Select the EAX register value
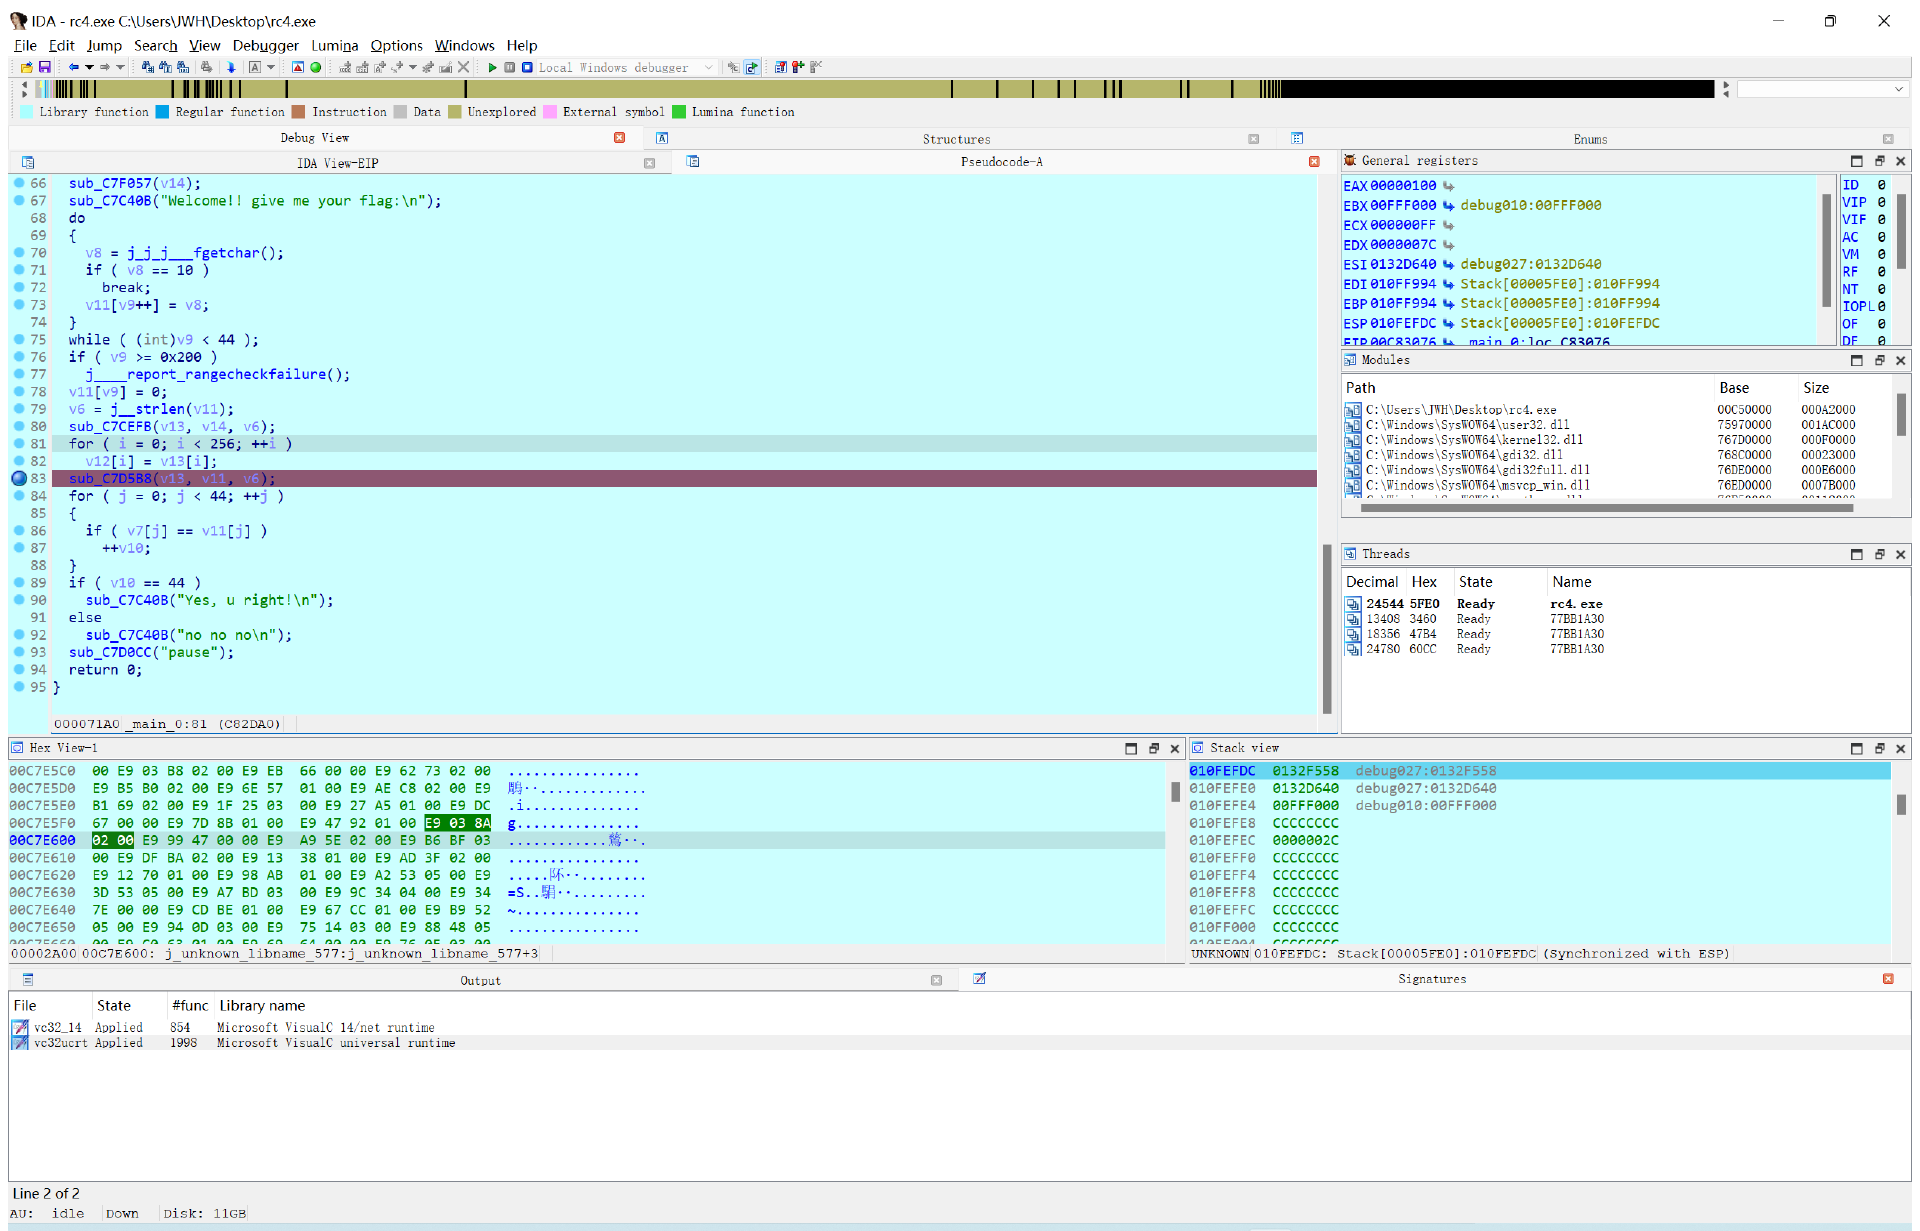Viewport: 1920px width, 1231px height. 1403,185
